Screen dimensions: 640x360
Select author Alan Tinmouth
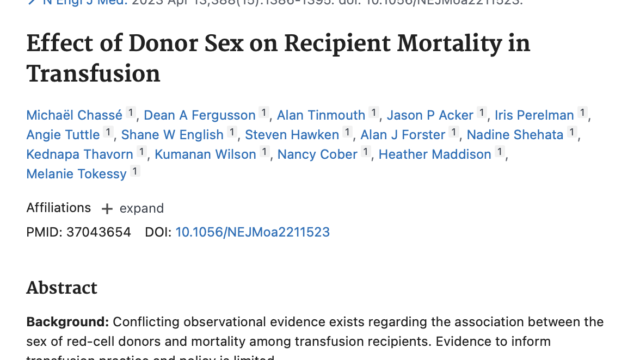point(321,116)
